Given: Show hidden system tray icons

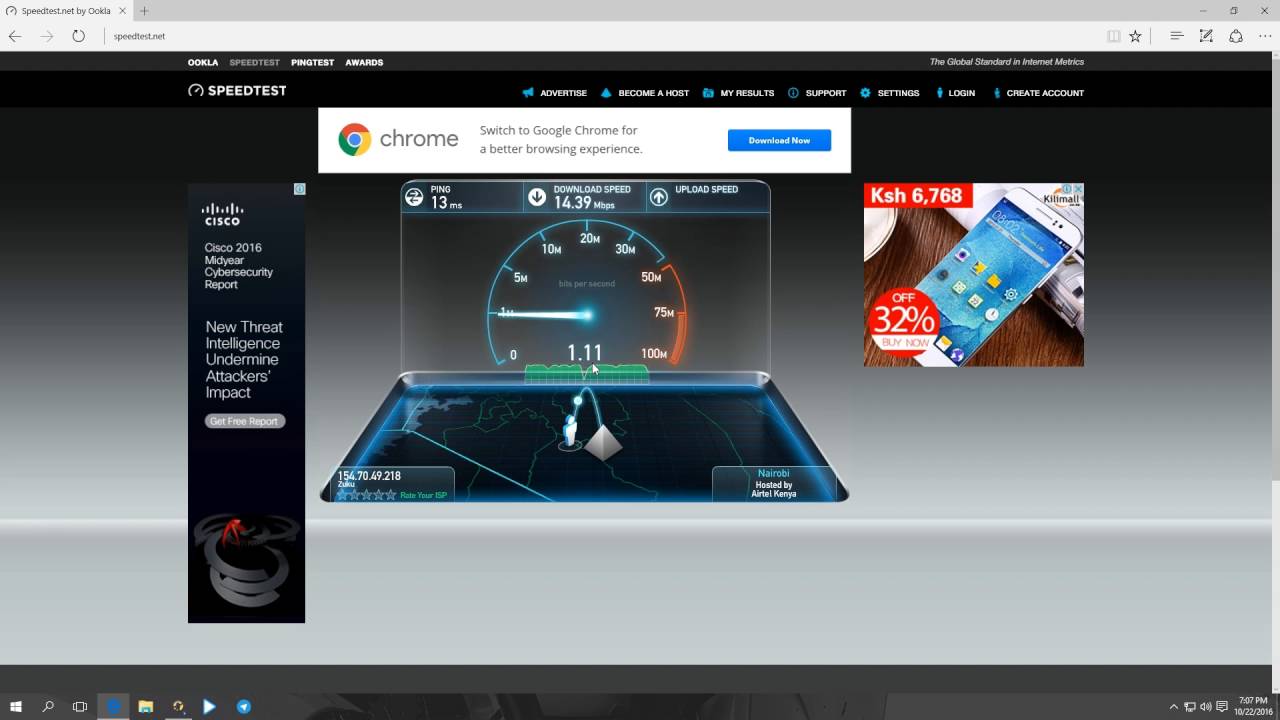Looking at the screenshot, I should (1174, 707).
